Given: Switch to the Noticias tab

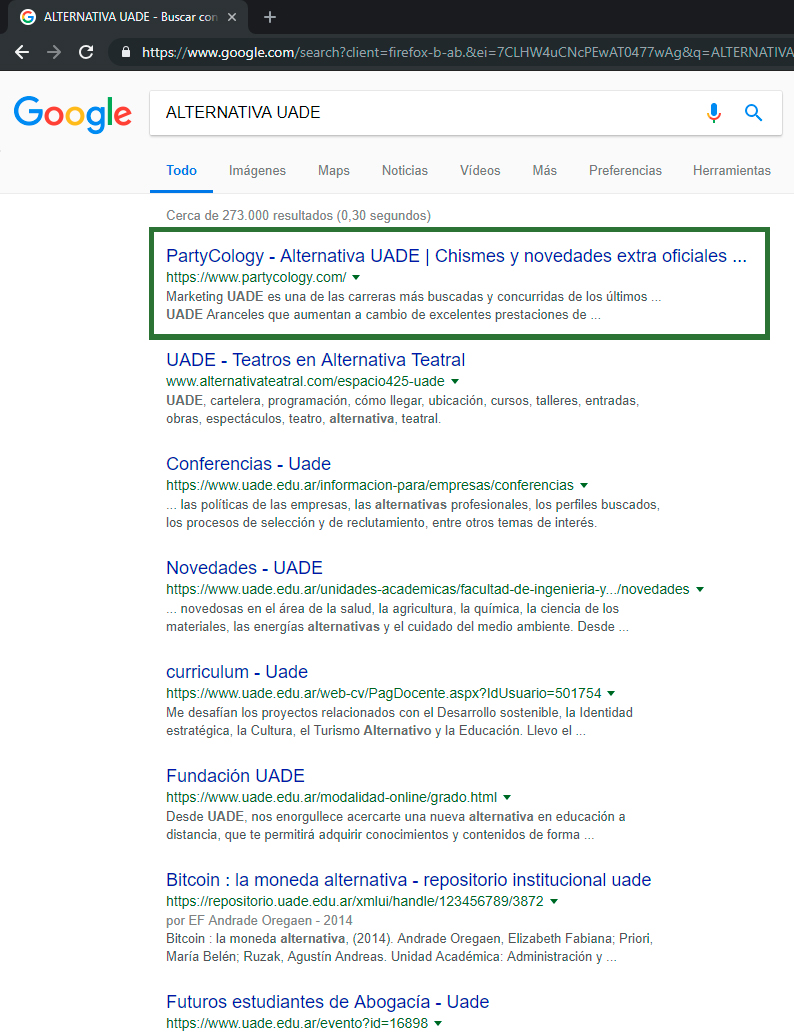Looking at the screenshot, I should (x=405, y=170).
